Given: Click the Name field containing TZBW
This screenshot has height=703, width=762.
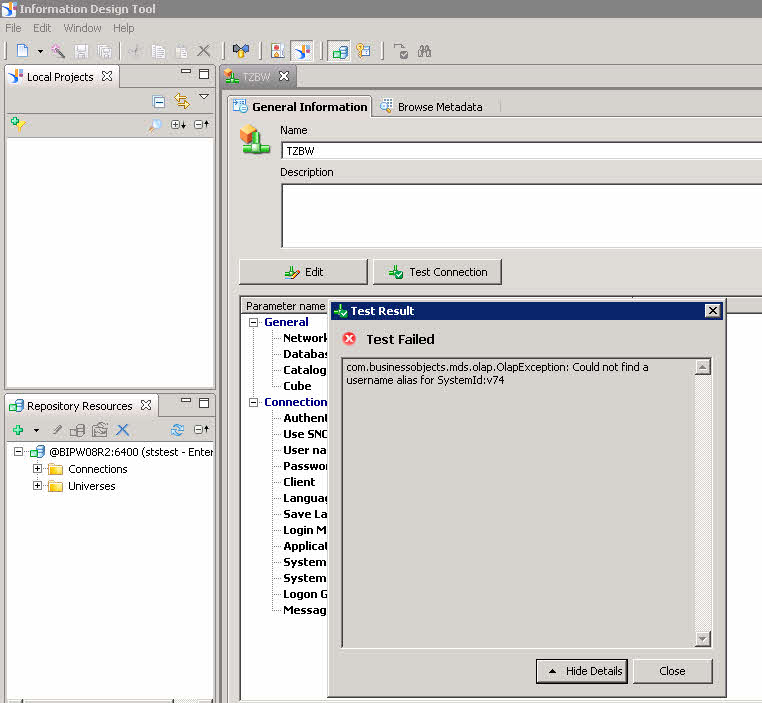Looking at the screenshot, I should click(521, 151).
